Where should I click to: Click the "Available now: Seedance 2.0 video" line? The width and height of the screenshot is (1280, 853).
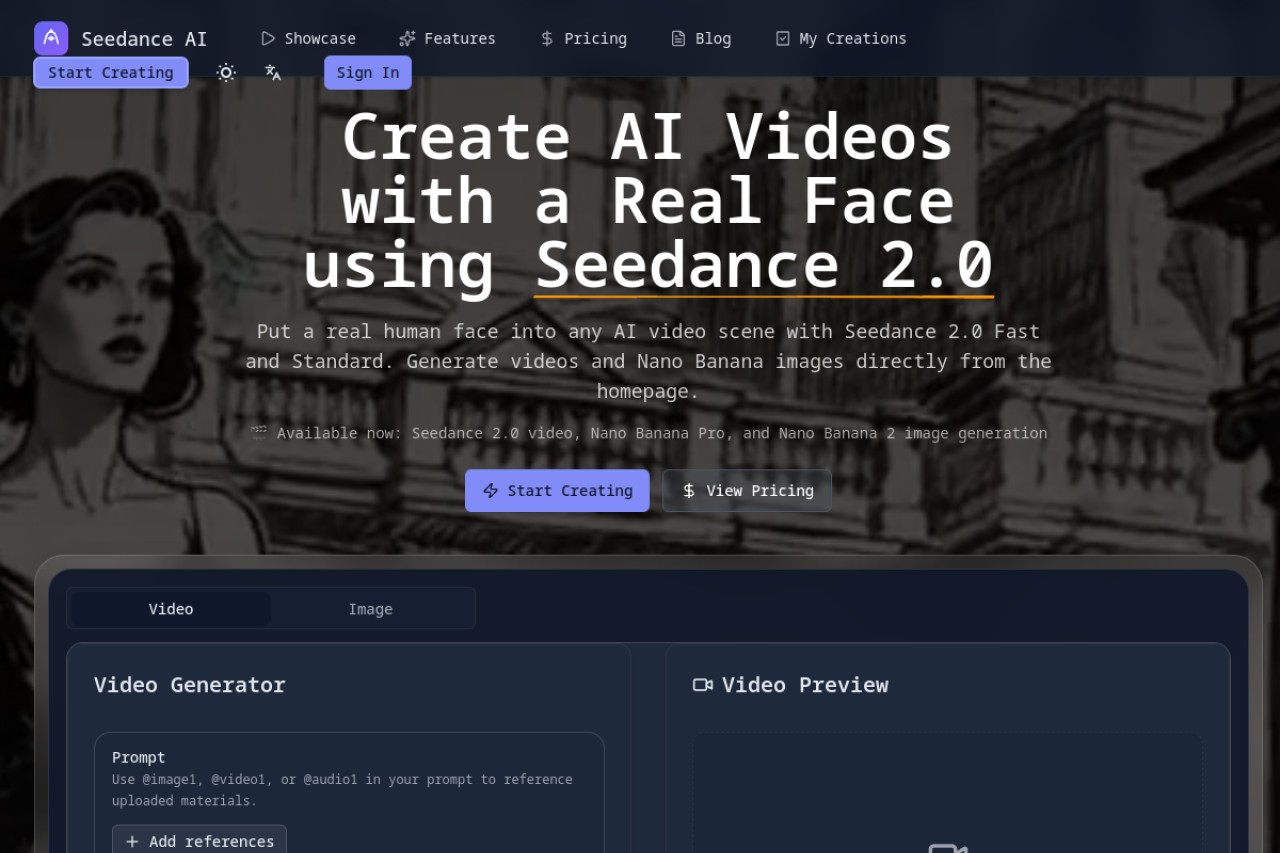click(x=648, y=433)
